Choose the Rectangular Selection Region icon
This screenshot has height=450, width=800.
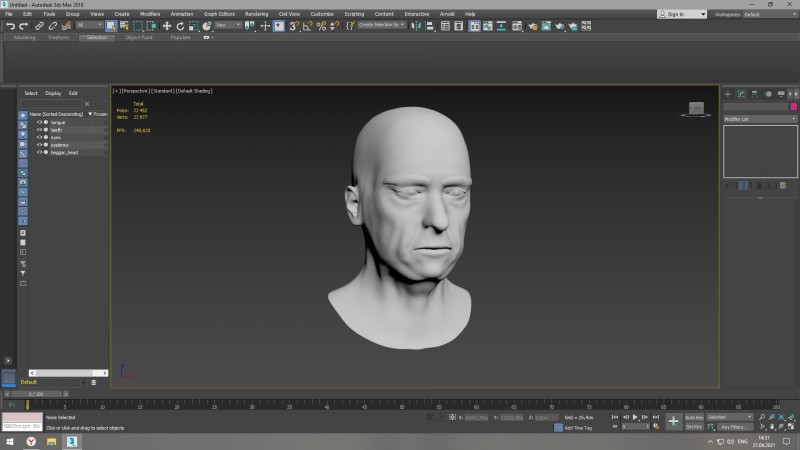(138, 26)
